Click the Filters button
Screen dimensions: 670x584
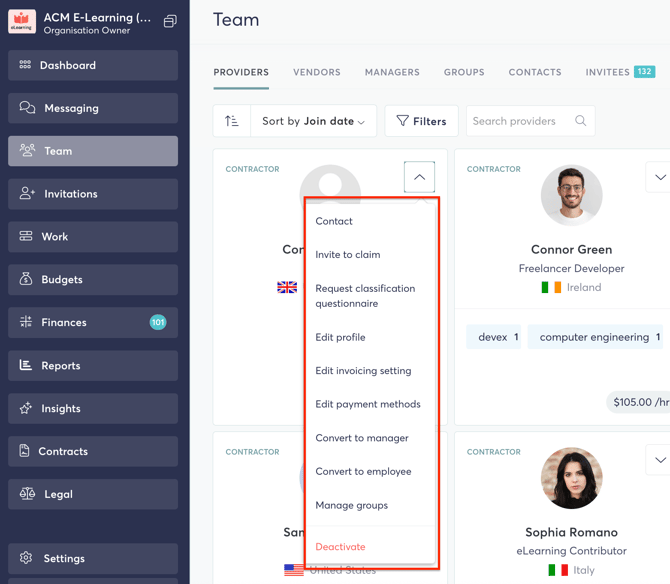pyautogui.click(x=421, y=121)
